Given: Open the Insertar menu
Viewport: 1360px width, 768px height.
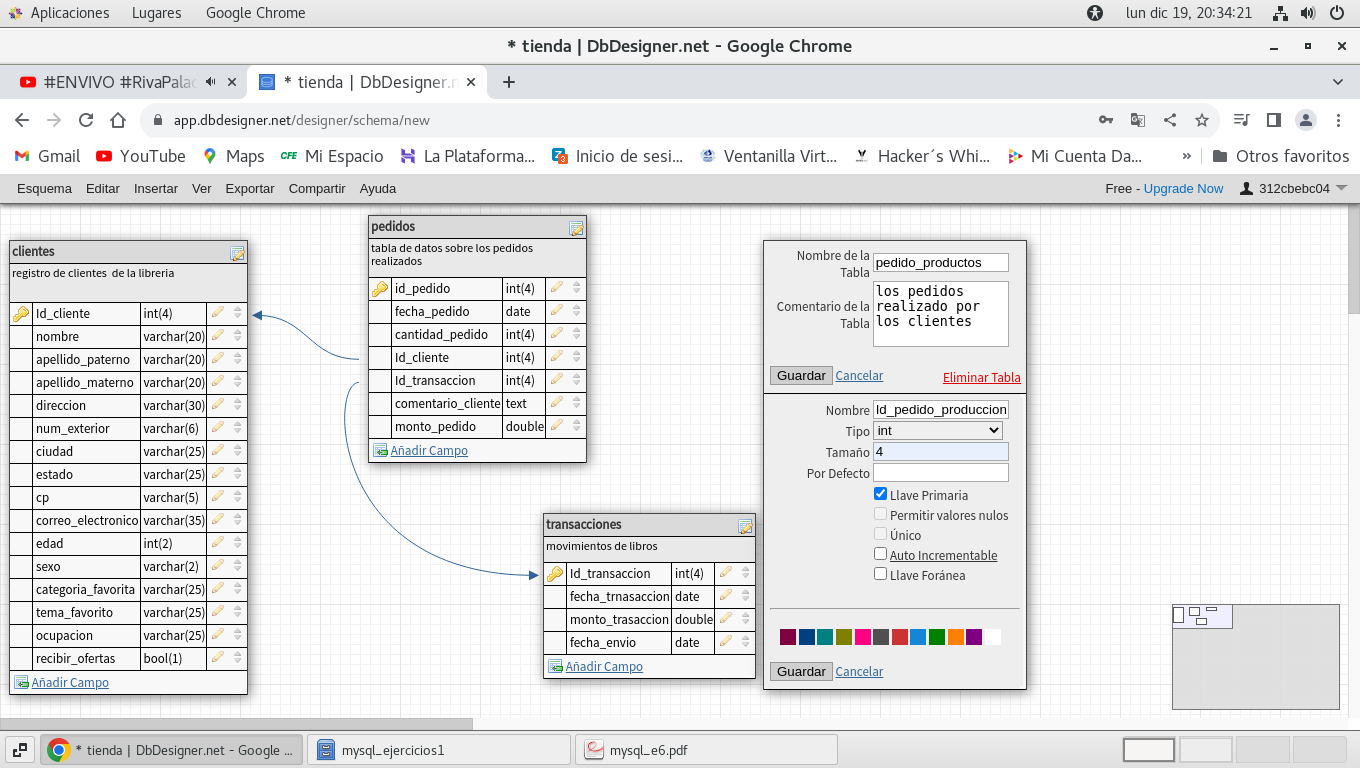Looking at the screenshot, I should coord(156,188).
